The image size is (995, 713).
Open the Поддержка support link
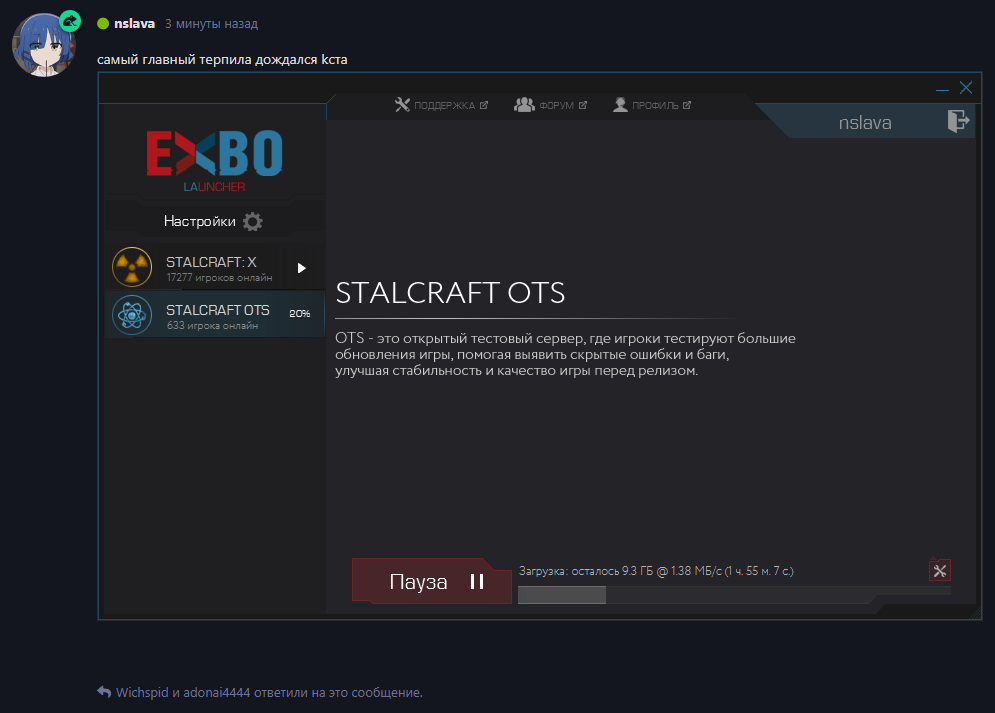point(442,105)
